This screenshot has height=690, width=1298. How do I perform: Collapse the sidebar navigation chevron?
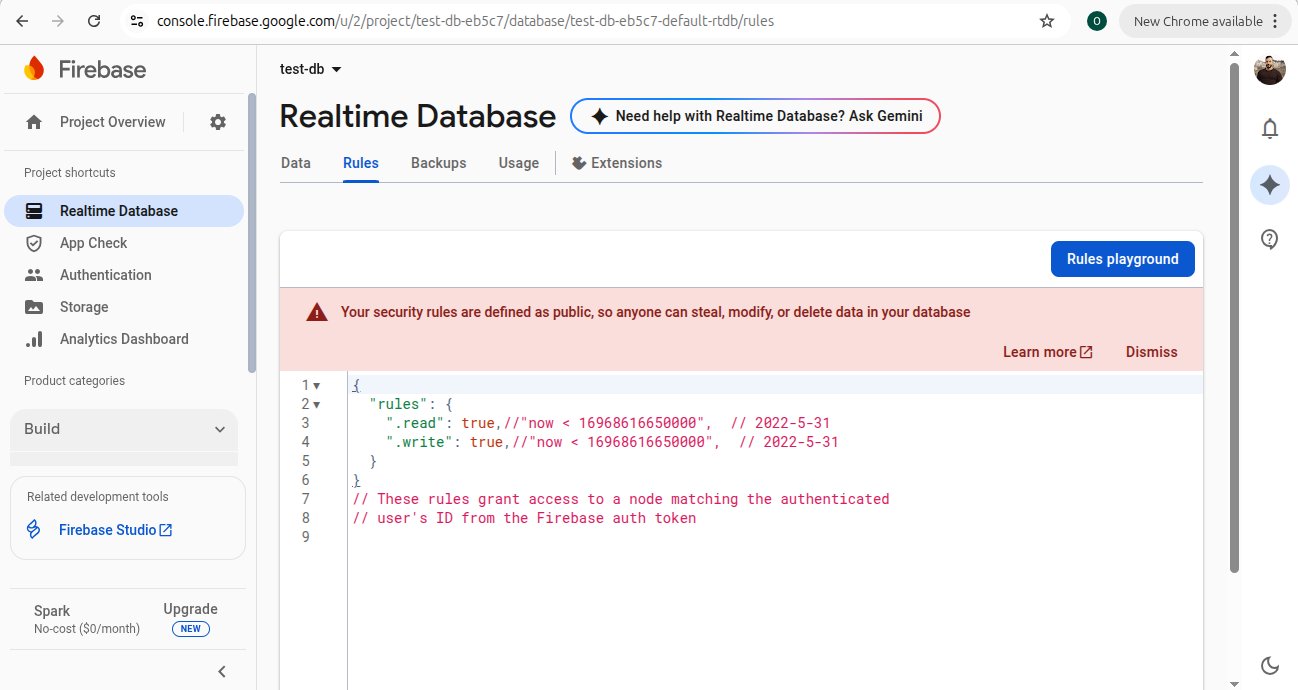(222, 672)
